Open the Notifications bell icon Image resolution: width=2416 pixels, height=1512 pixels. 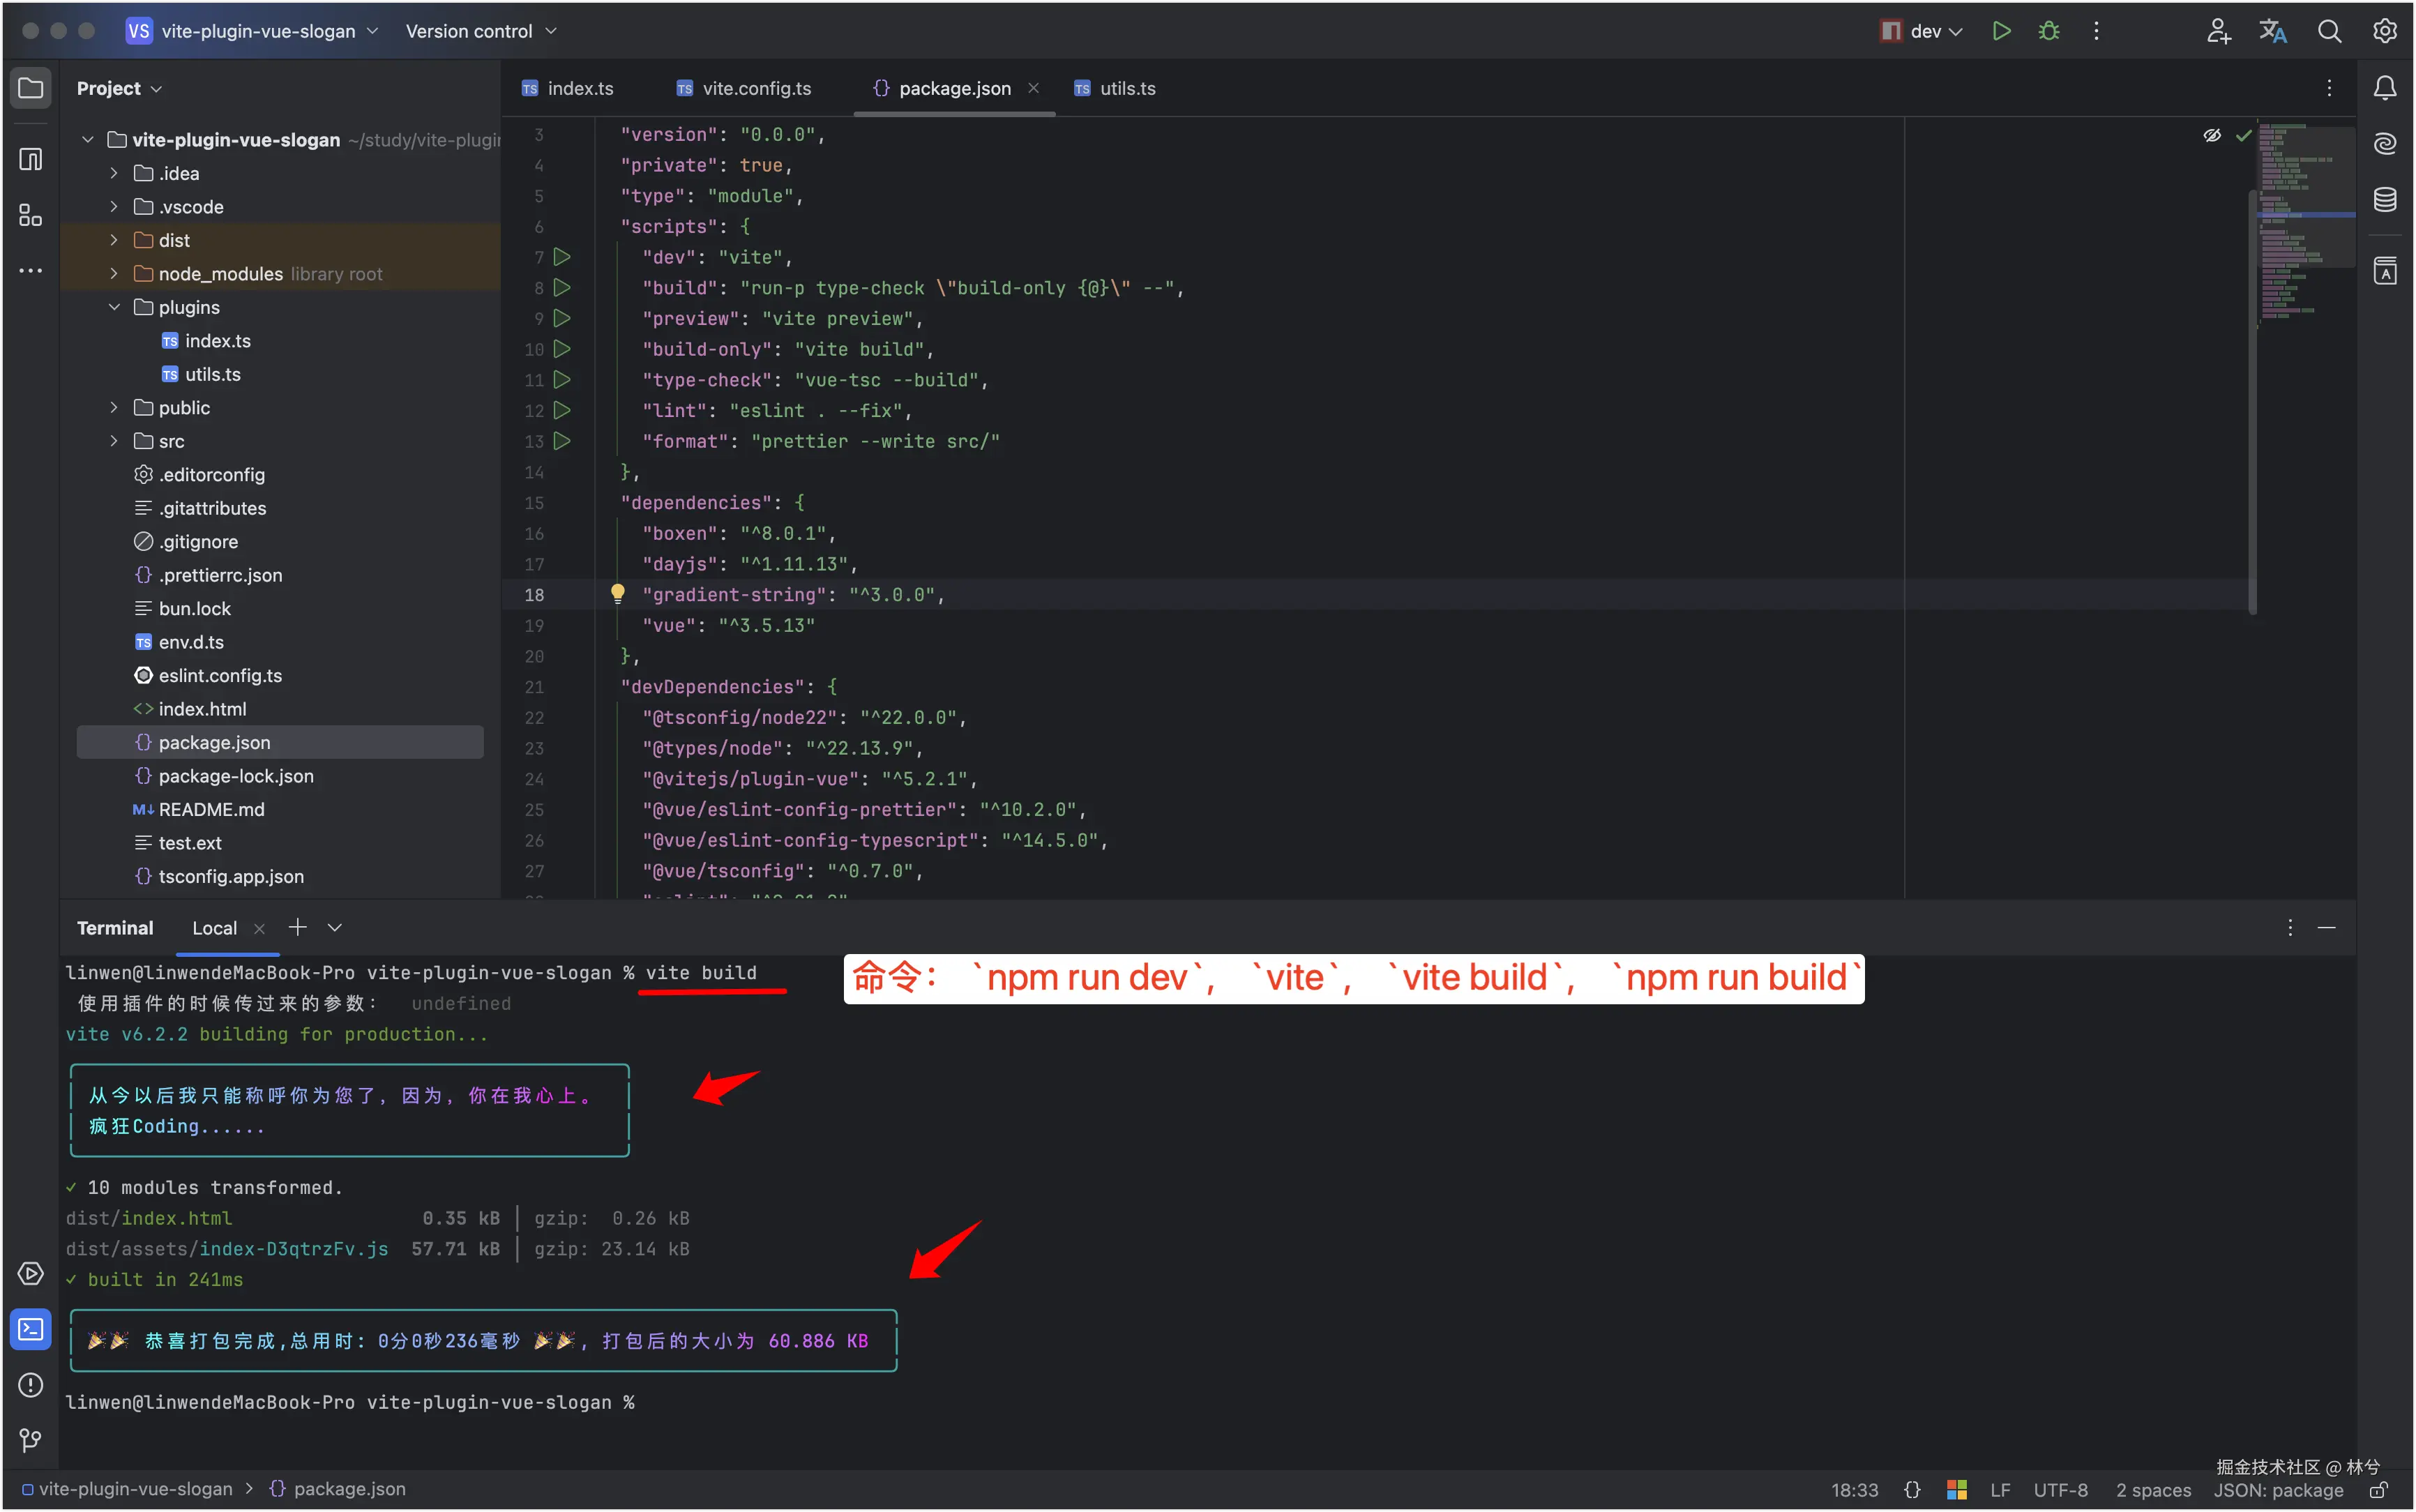pyautogui.click(x=2385, y=88)
